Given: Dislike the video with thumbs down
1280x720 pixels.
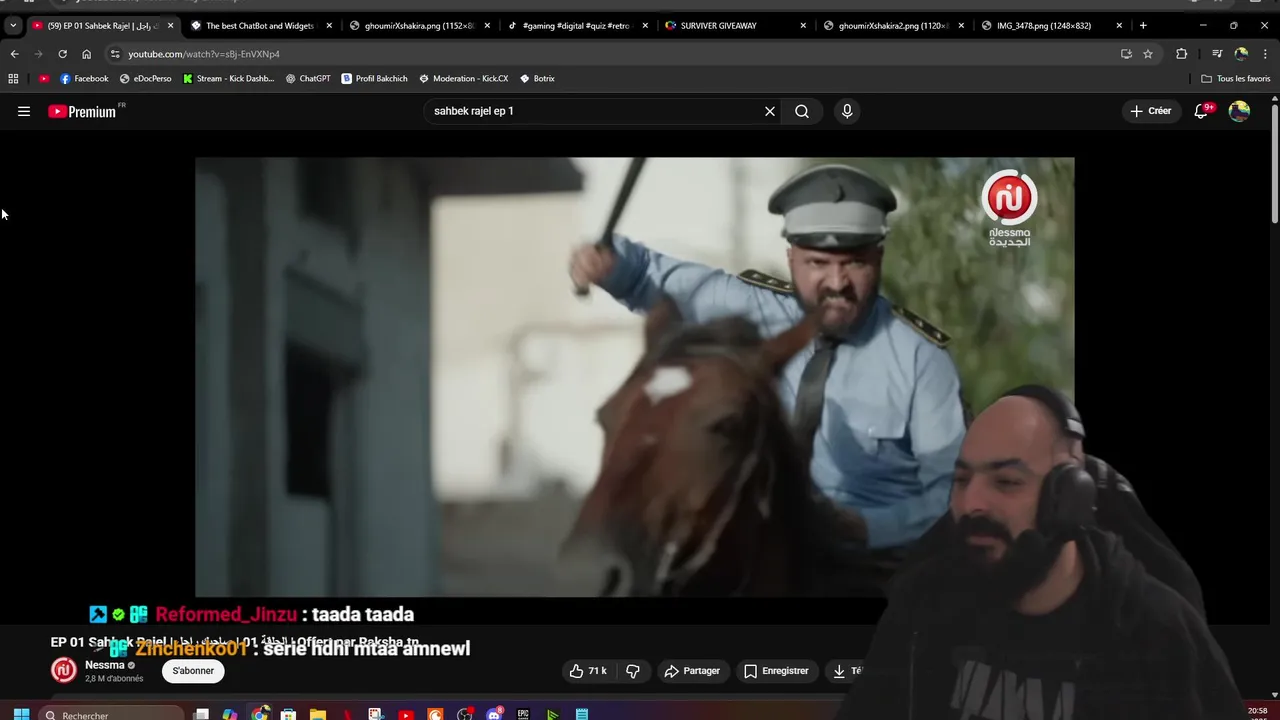Looking at the screenshot, I should (633, 671).
